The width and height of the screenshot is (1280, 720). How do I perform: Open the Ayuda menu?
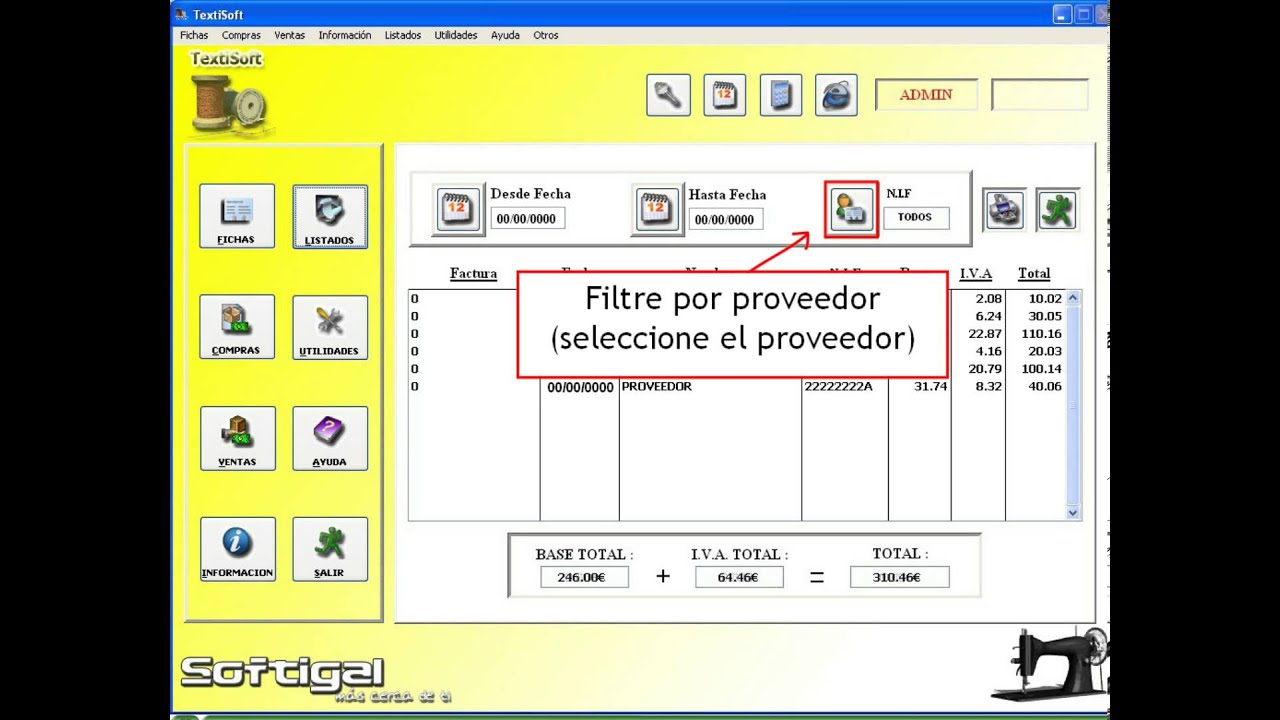click(x=505, y=35)
